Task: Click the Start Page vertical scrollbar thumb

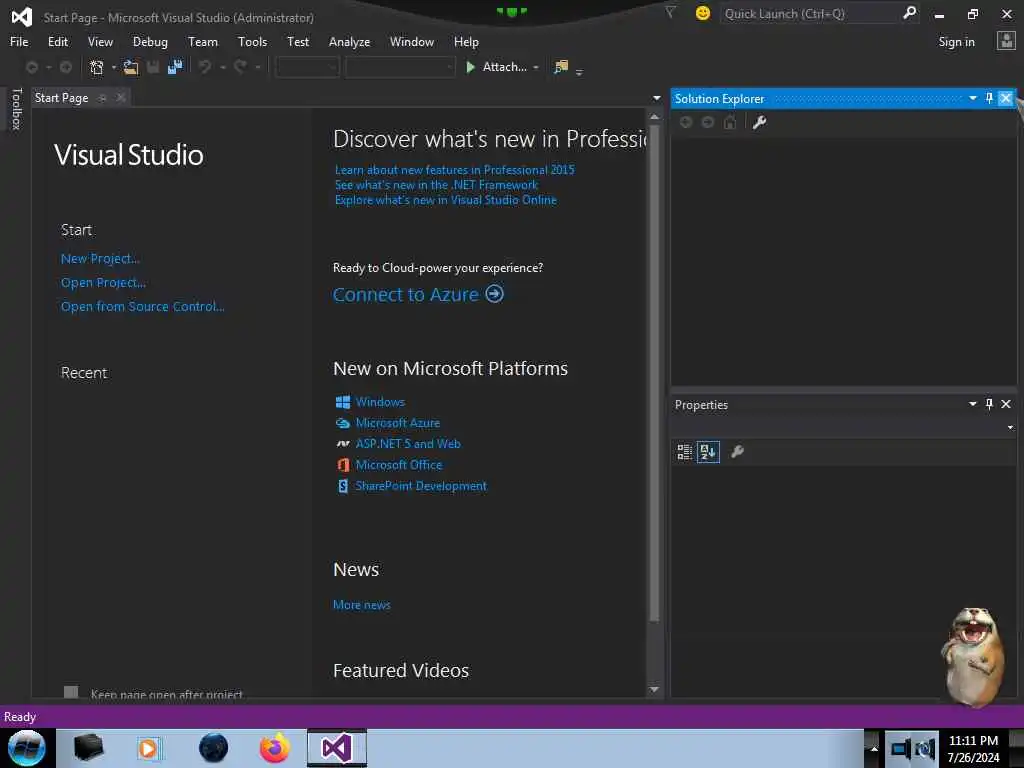Action: tap(654, 372)
